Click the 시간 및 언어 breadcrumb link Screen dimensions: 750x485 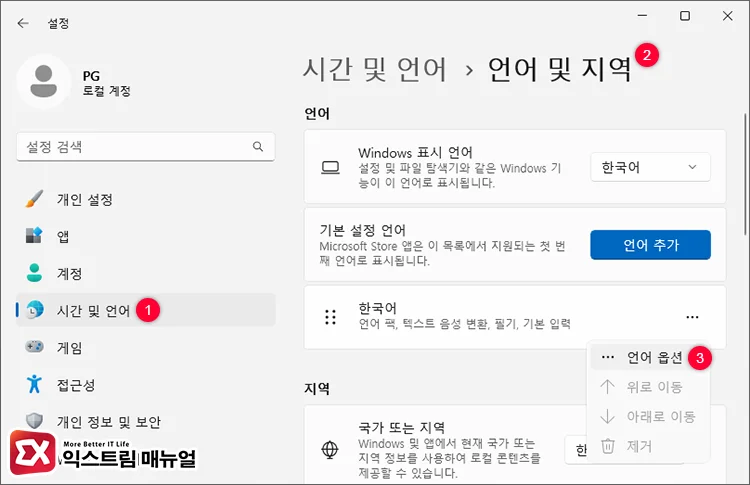pos(375,69)
